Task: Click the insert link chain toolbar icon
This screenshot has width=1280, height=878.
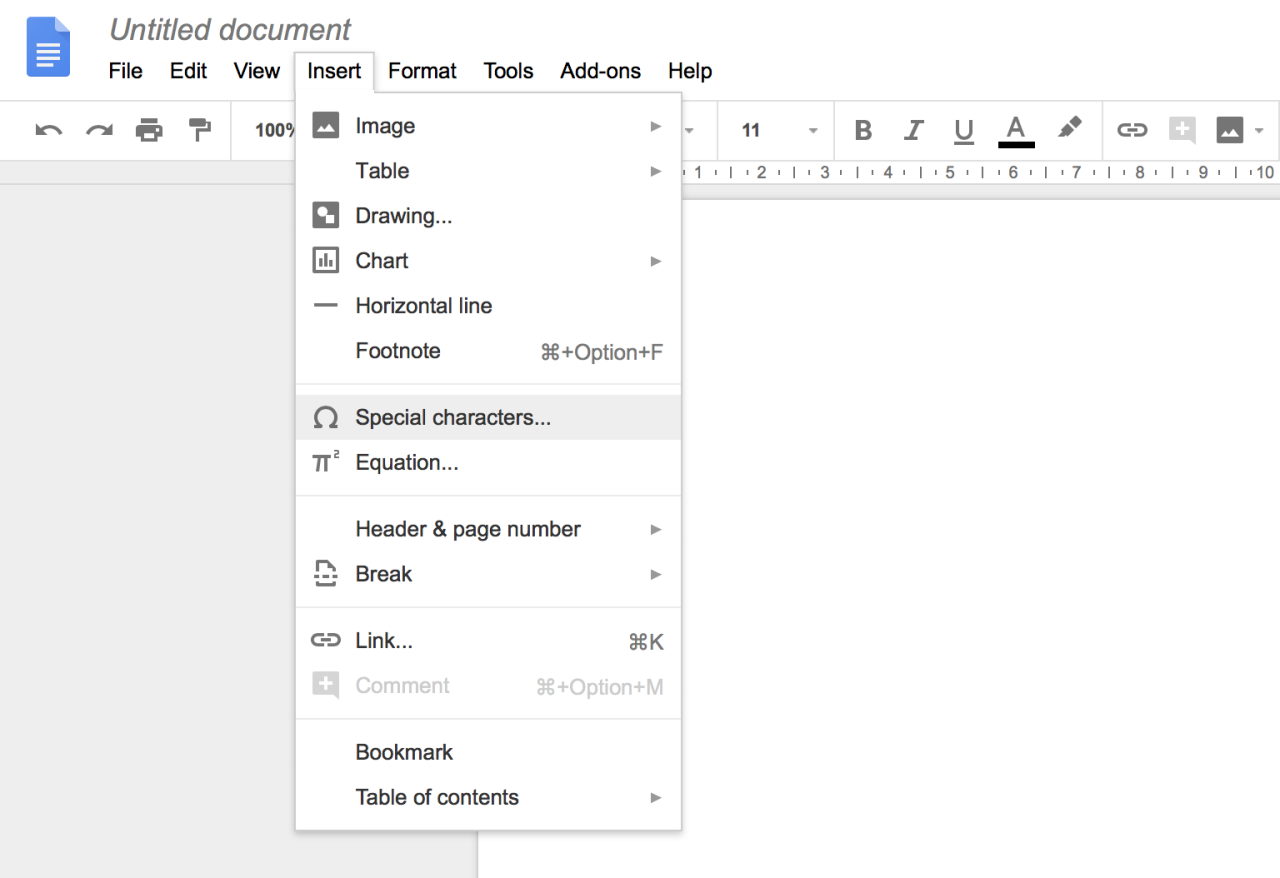Action: 1131,130
